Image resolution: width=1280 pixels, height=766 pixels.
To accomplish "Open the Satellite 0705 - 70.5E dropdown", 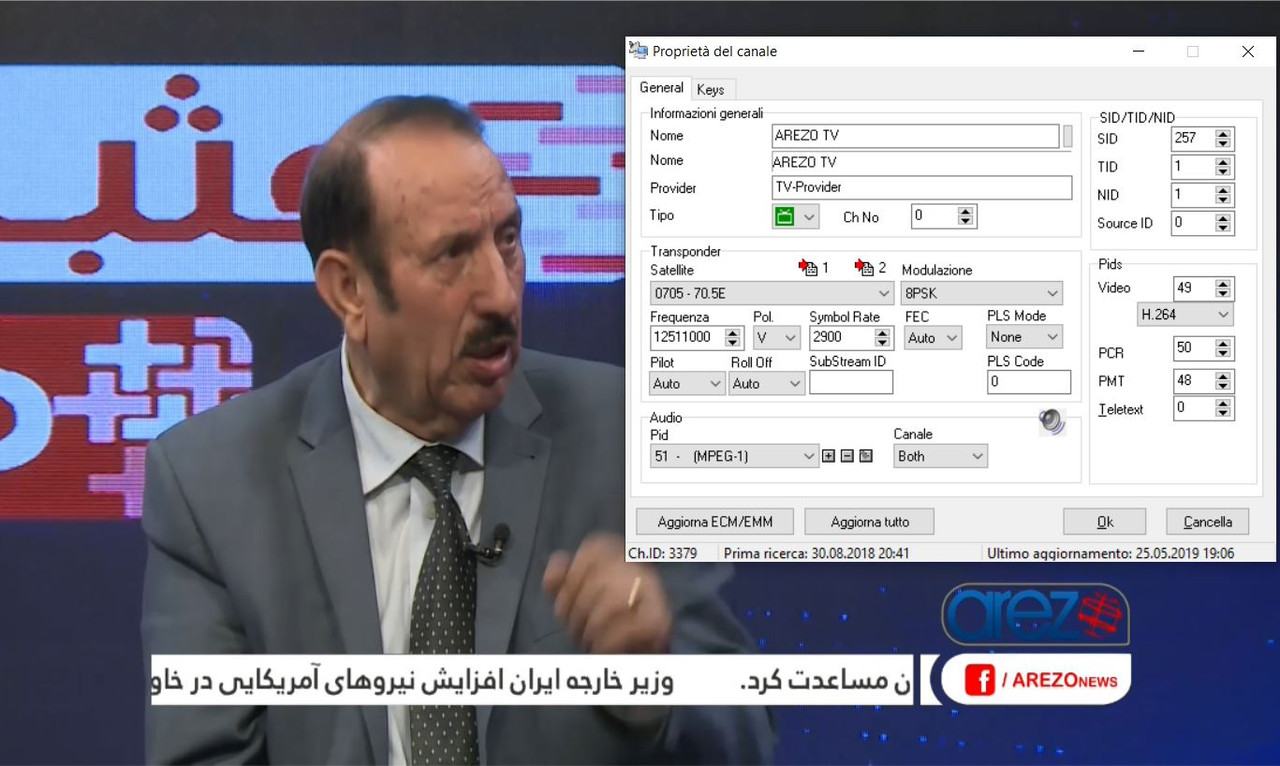I will 771,294.
